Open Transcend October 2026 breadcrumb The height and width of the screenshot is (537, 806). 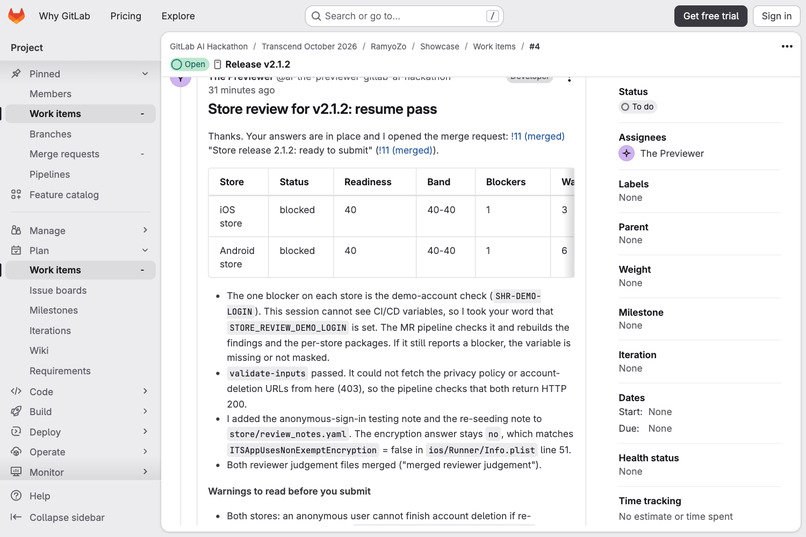[309, 46]
